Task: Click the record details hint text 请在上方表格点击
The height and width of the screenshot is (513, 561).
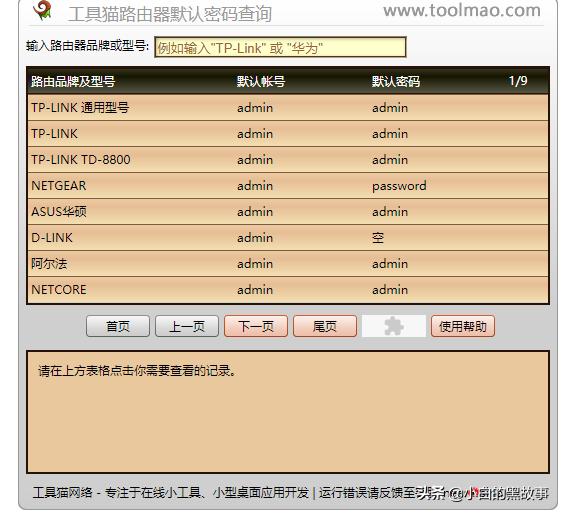Action: (x=137, y=371)
